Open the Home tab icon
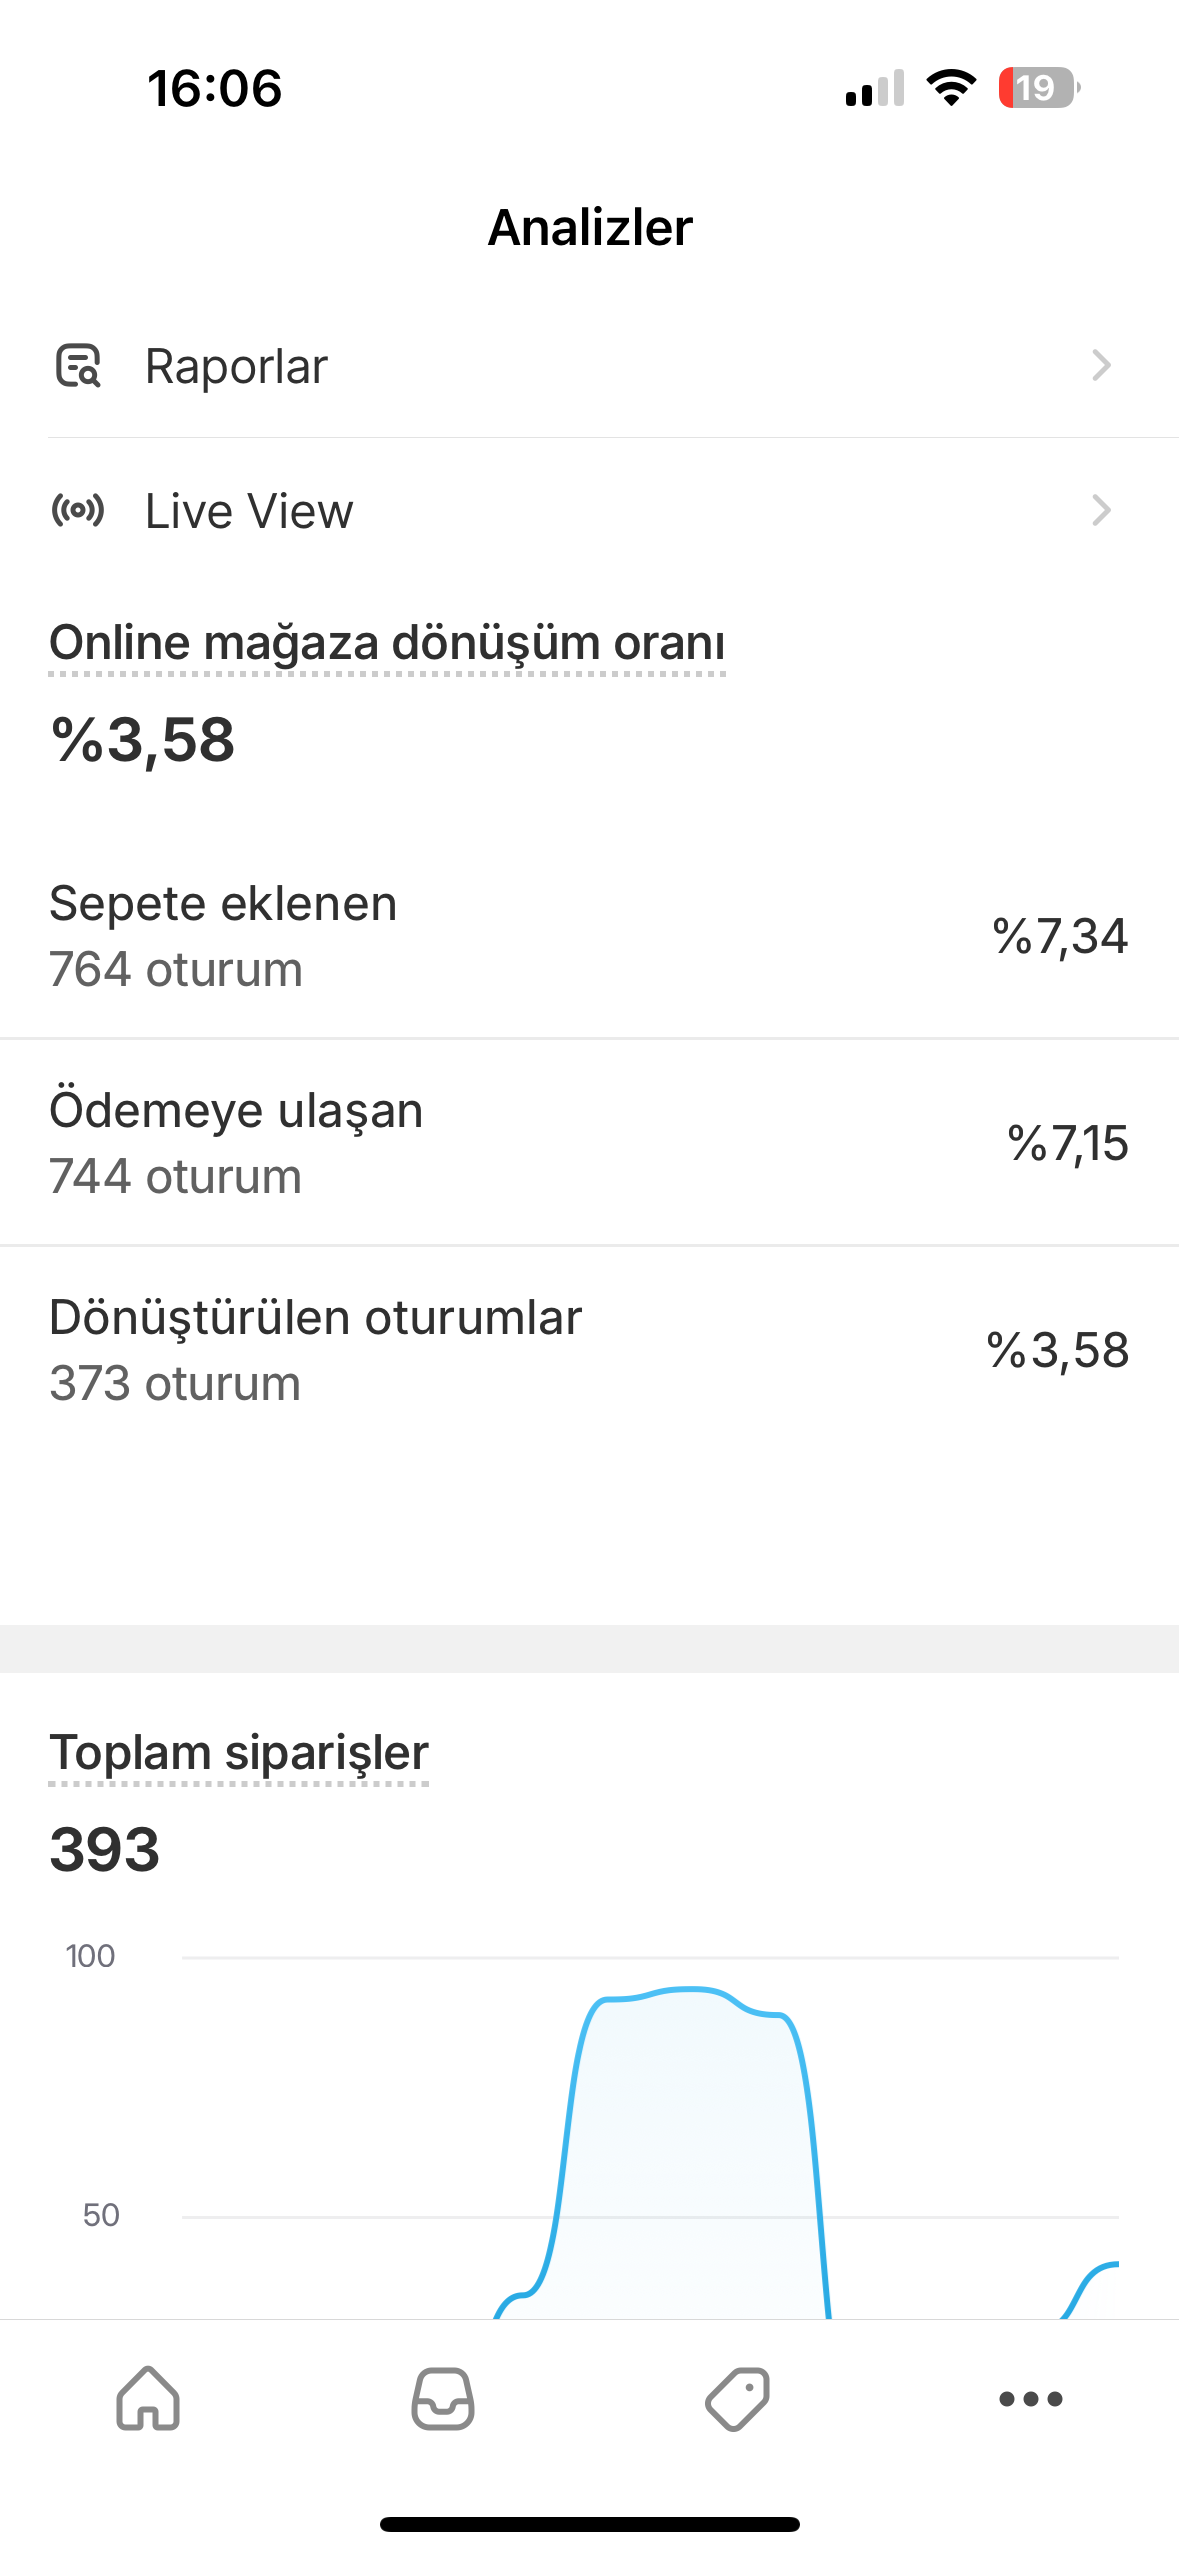The image size is (1179, 2556). (148, 2398)
